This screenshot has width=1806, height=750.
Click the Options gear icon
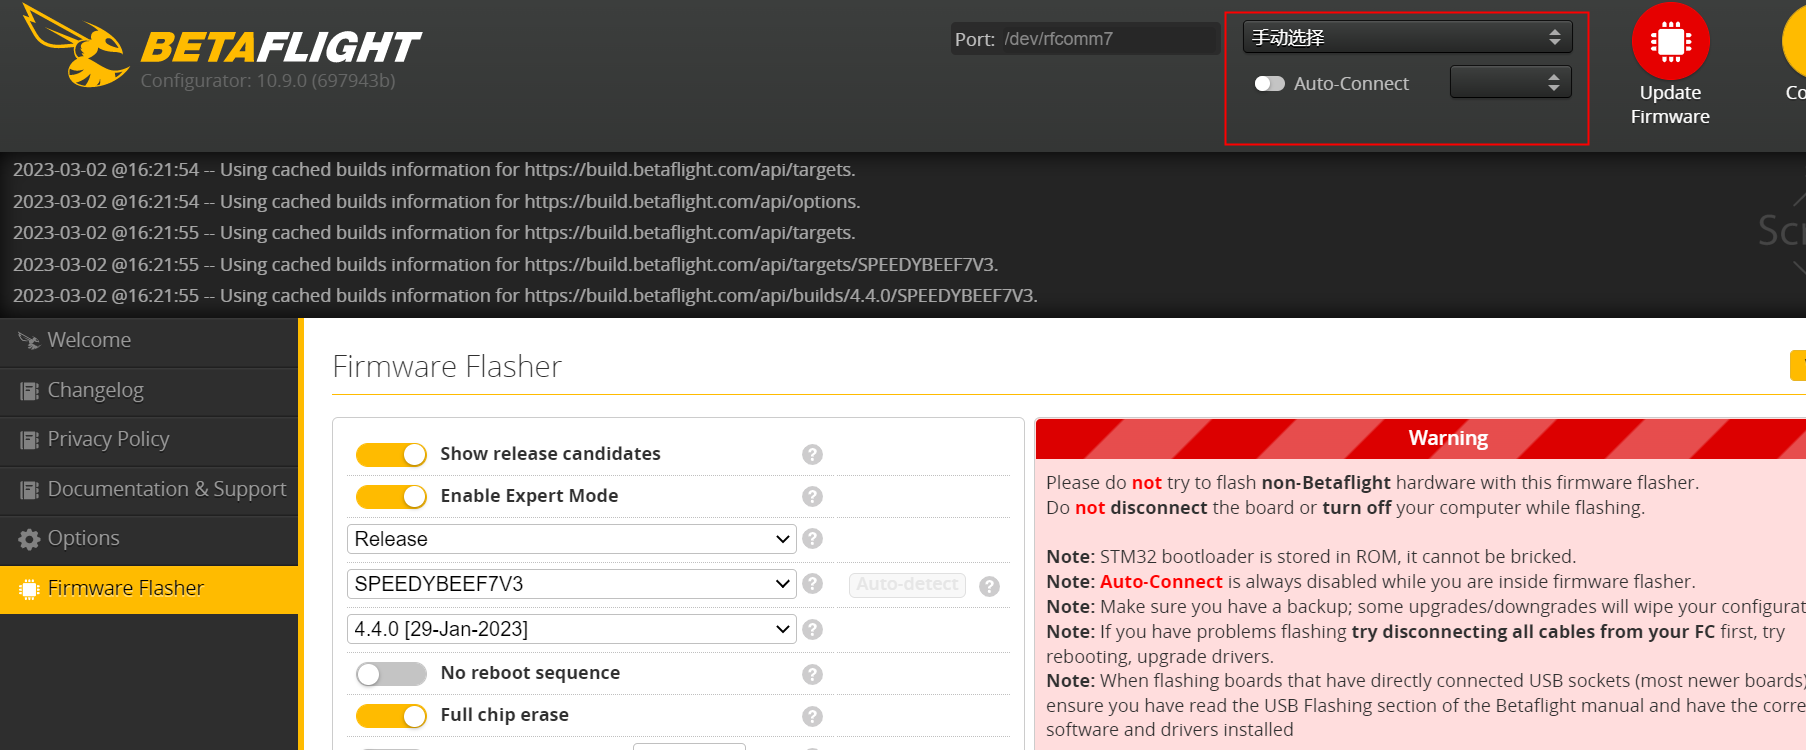click(x=29, y=539)
